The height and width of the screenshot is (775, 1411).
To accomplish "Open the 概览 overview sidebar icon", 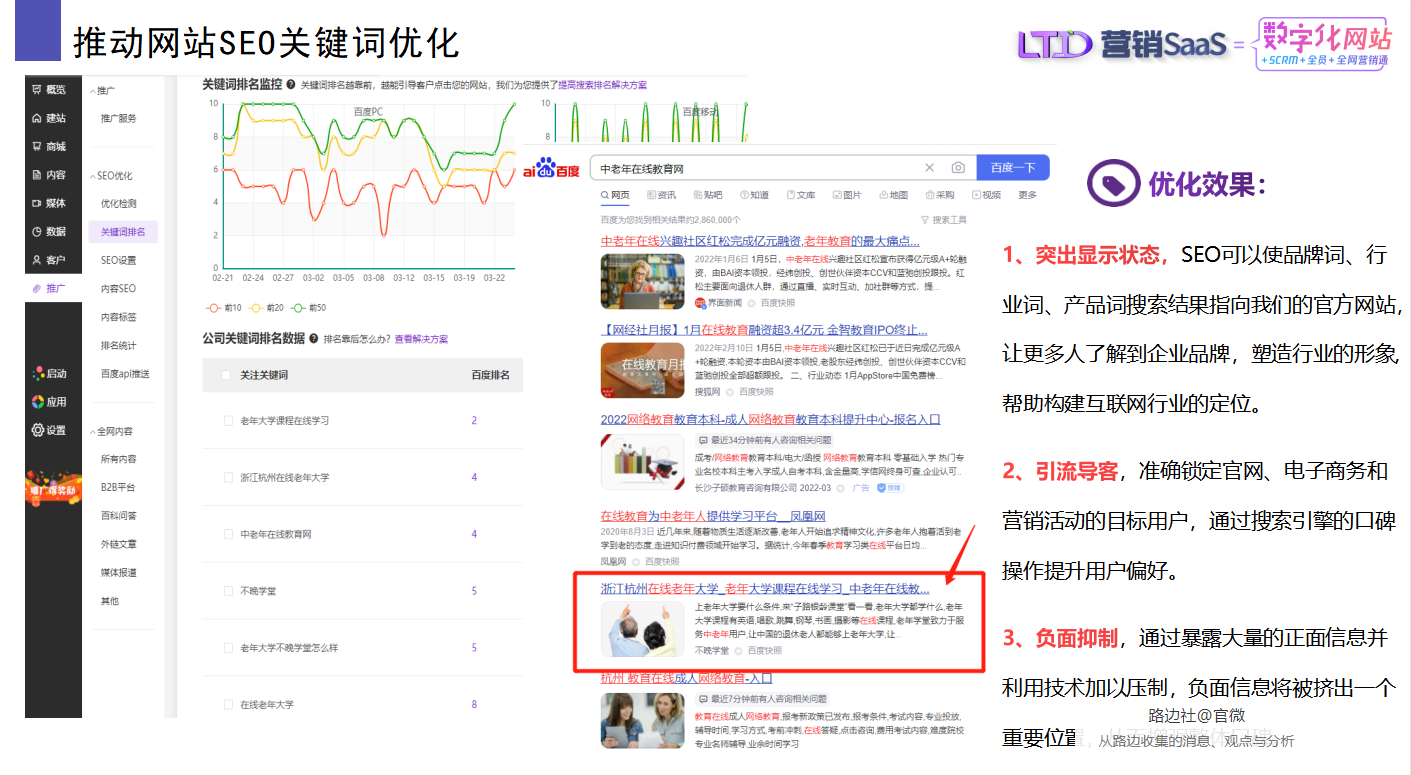I will (x=37, y=90).
